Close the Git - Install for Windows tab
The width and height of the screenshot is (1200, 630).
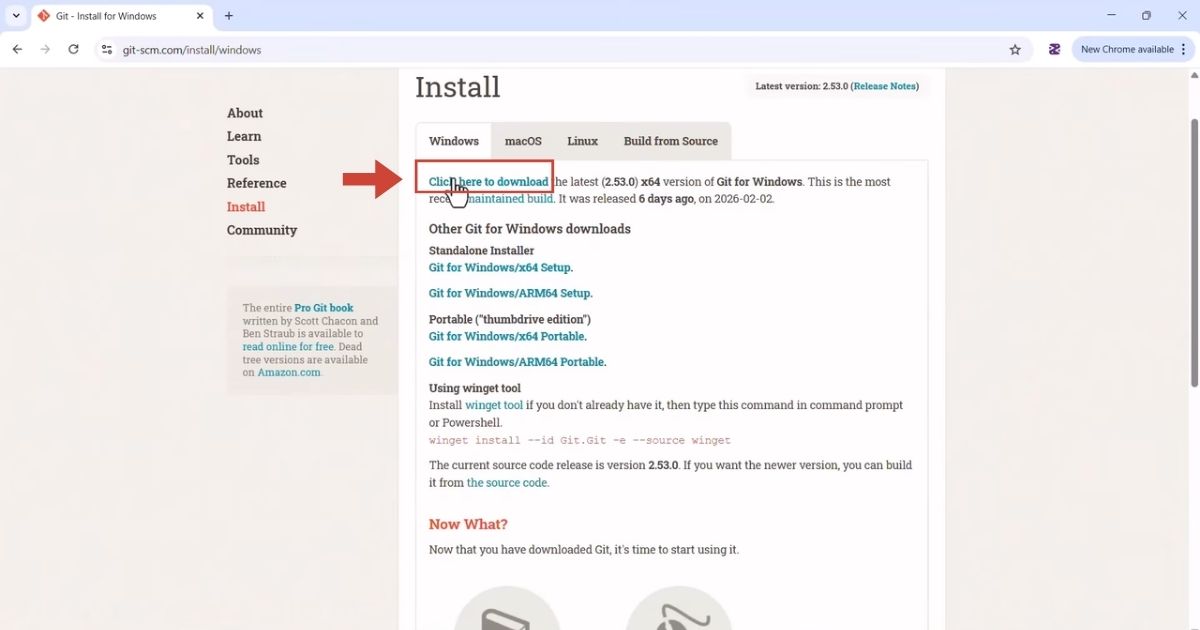(200, 16)
